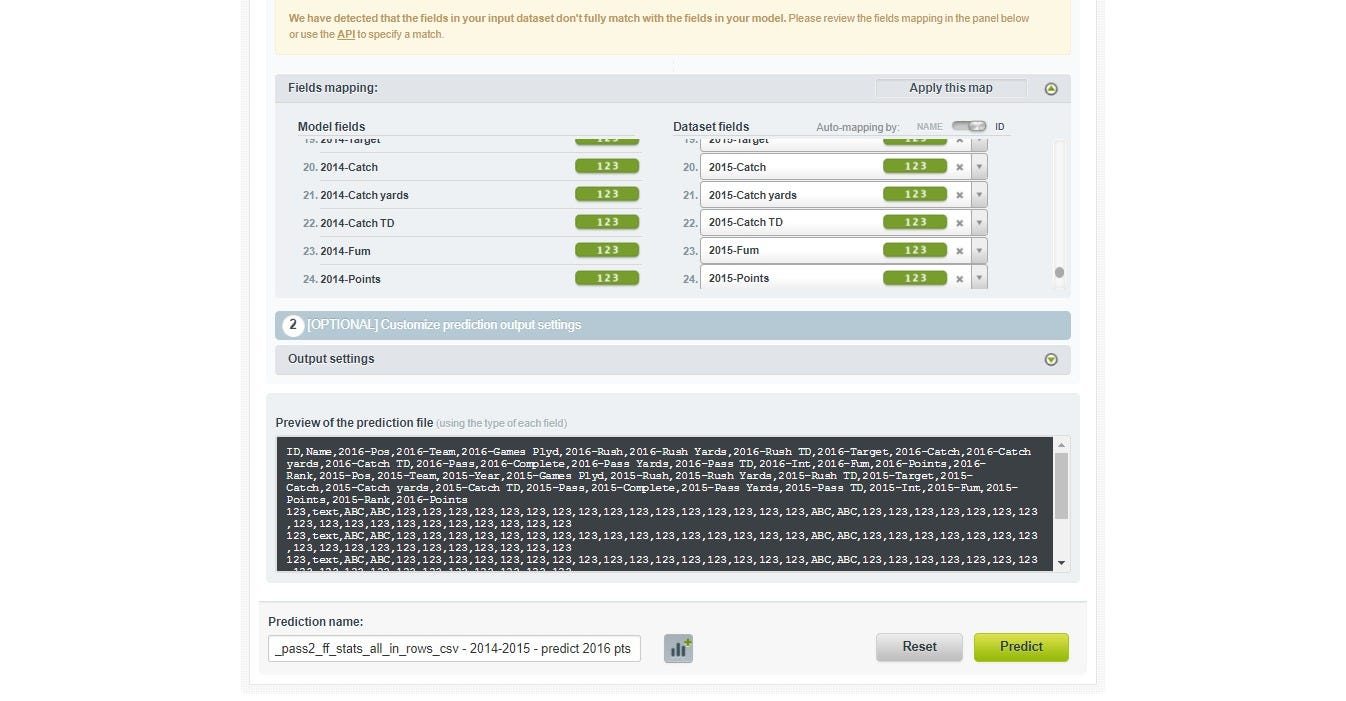Click the prediction preview scrollbar thumb
This screenshot has width=1346, height=701.
pos(1061,485)
